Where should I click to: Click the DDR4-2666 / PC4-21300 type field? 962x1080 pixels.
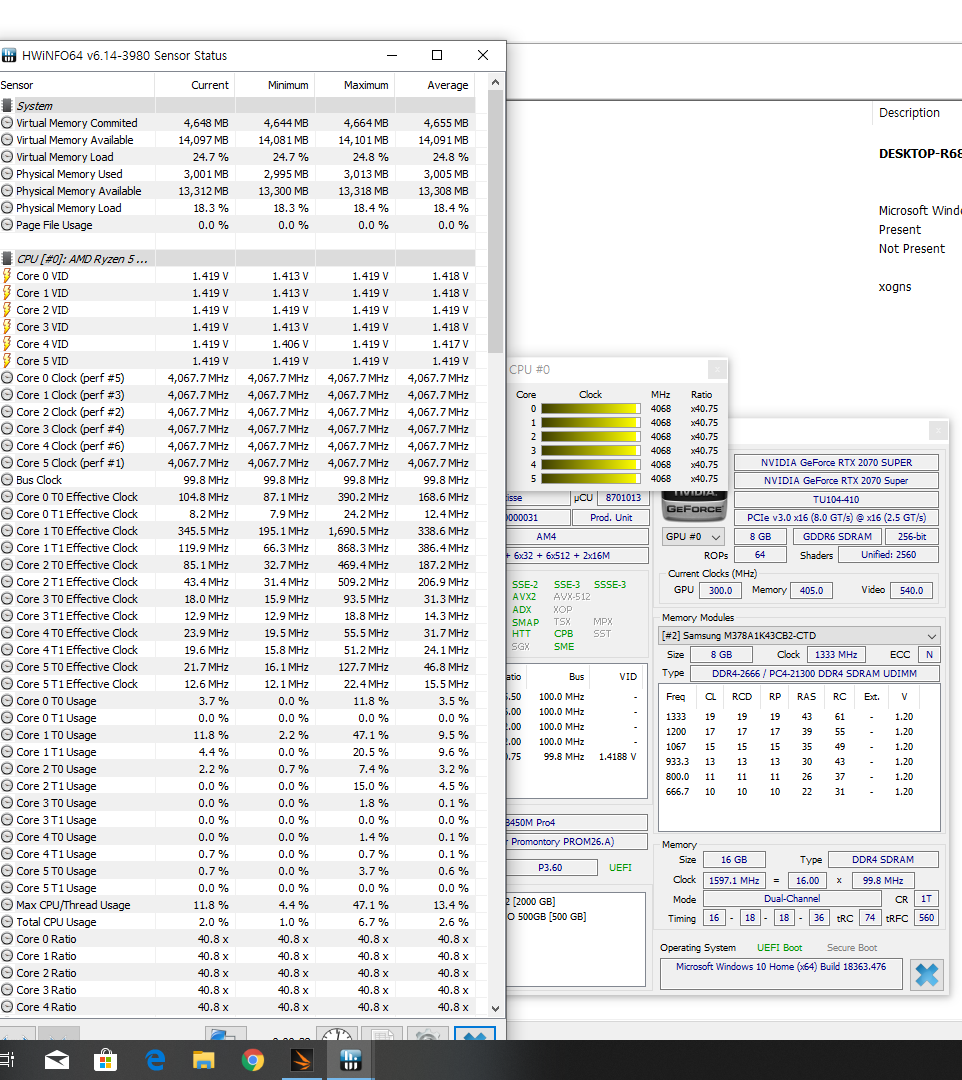tap(815, 674)
